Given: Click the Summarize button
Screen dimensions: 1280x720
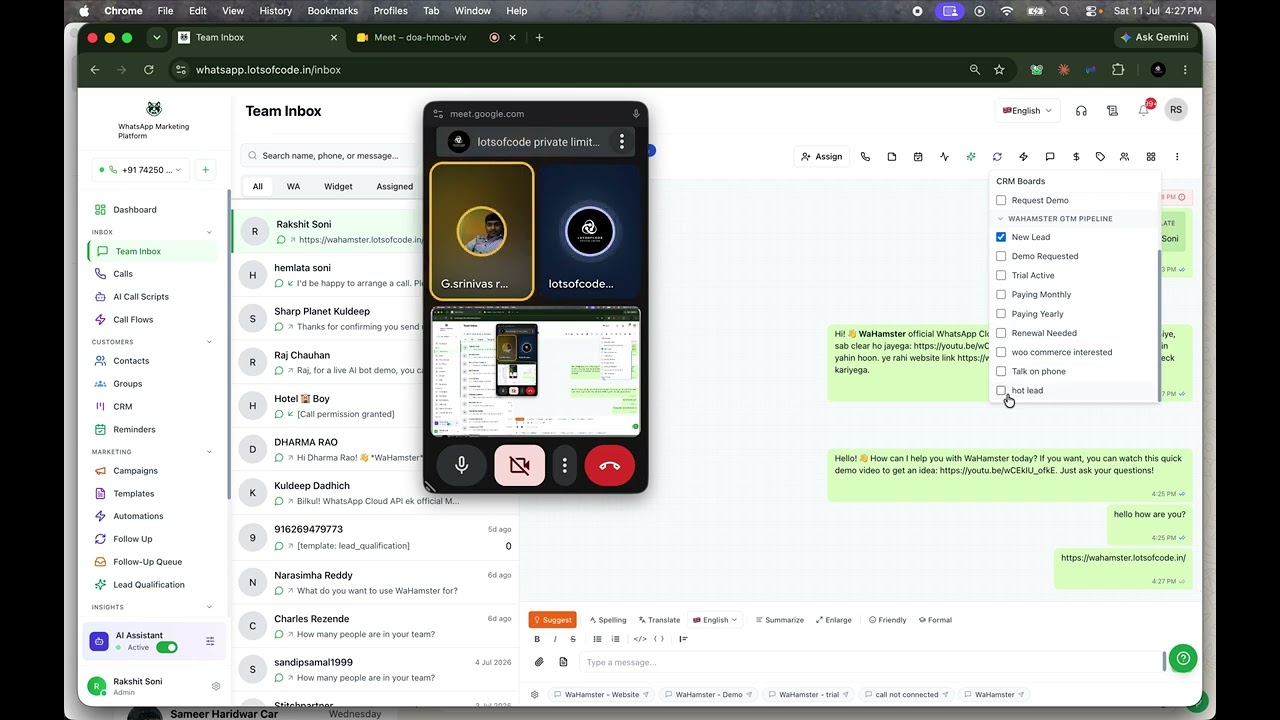Looking at the screenshot, I should pyautogui.click(x=779, y=620).
